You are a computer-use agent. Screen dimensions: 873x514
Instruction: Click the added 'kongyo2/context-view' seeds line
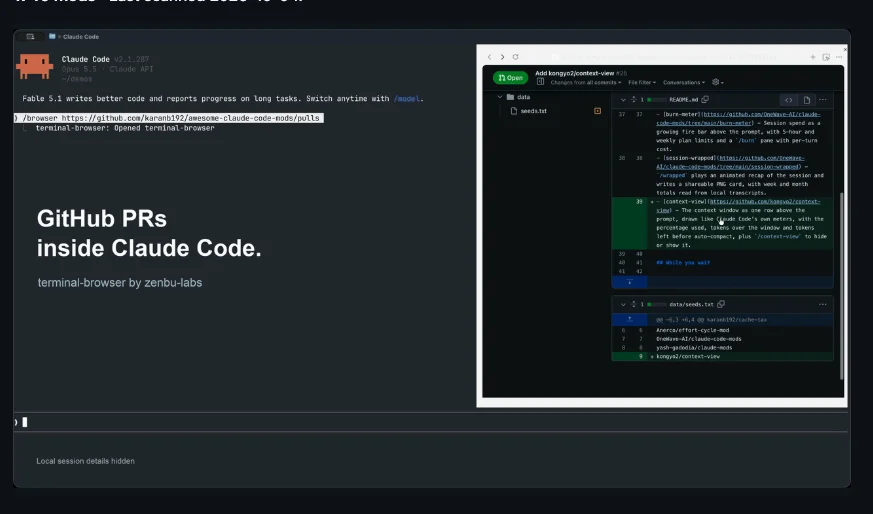tap(688, 356)
